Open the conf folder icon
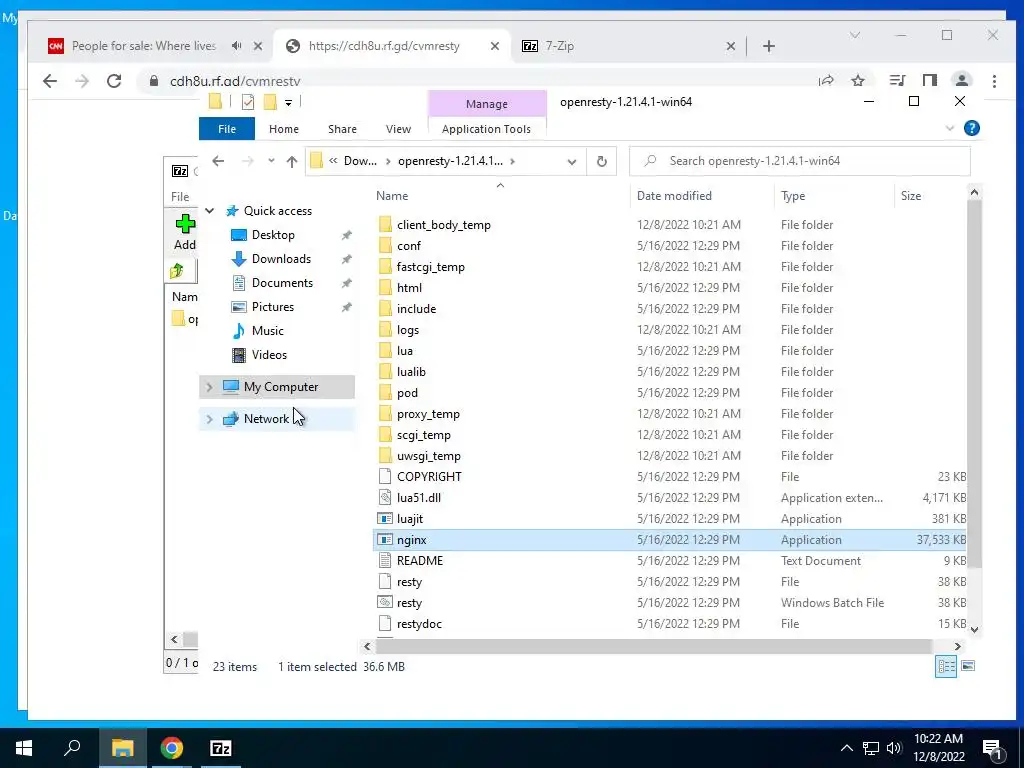This screenshot has width=1024, height=768. tap(385, 246)
